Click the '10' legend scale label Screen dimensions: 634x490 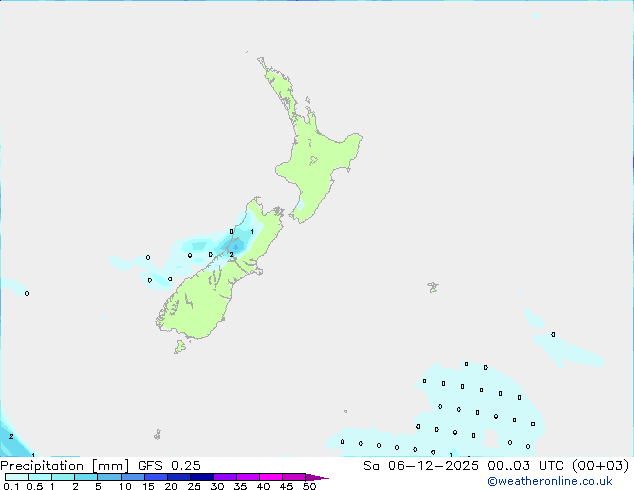(x=125, y=486)
